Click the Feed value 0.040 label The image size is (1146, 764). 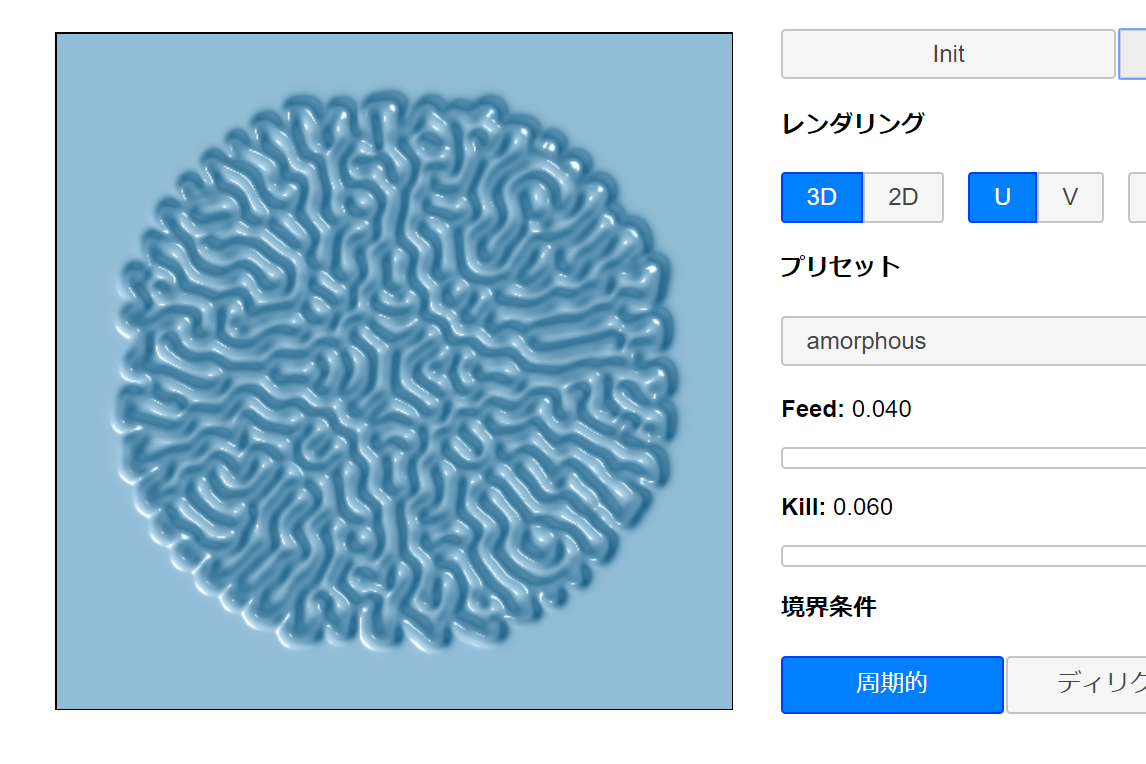(881, 409)
